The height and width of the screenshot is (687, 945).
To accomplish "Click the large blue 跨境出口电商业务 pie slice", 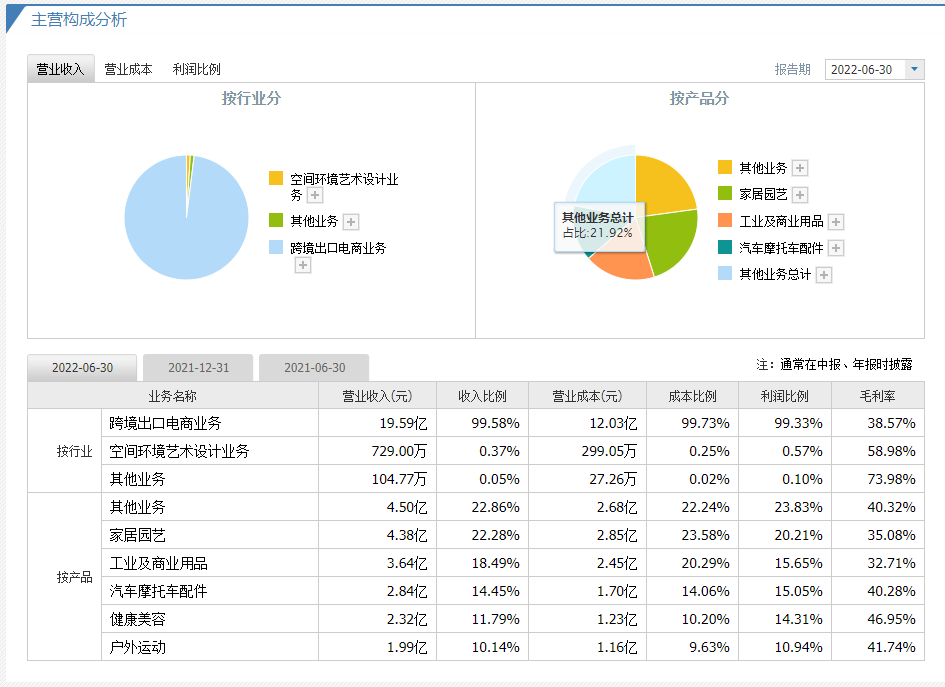I will click(x=185, y=230).
